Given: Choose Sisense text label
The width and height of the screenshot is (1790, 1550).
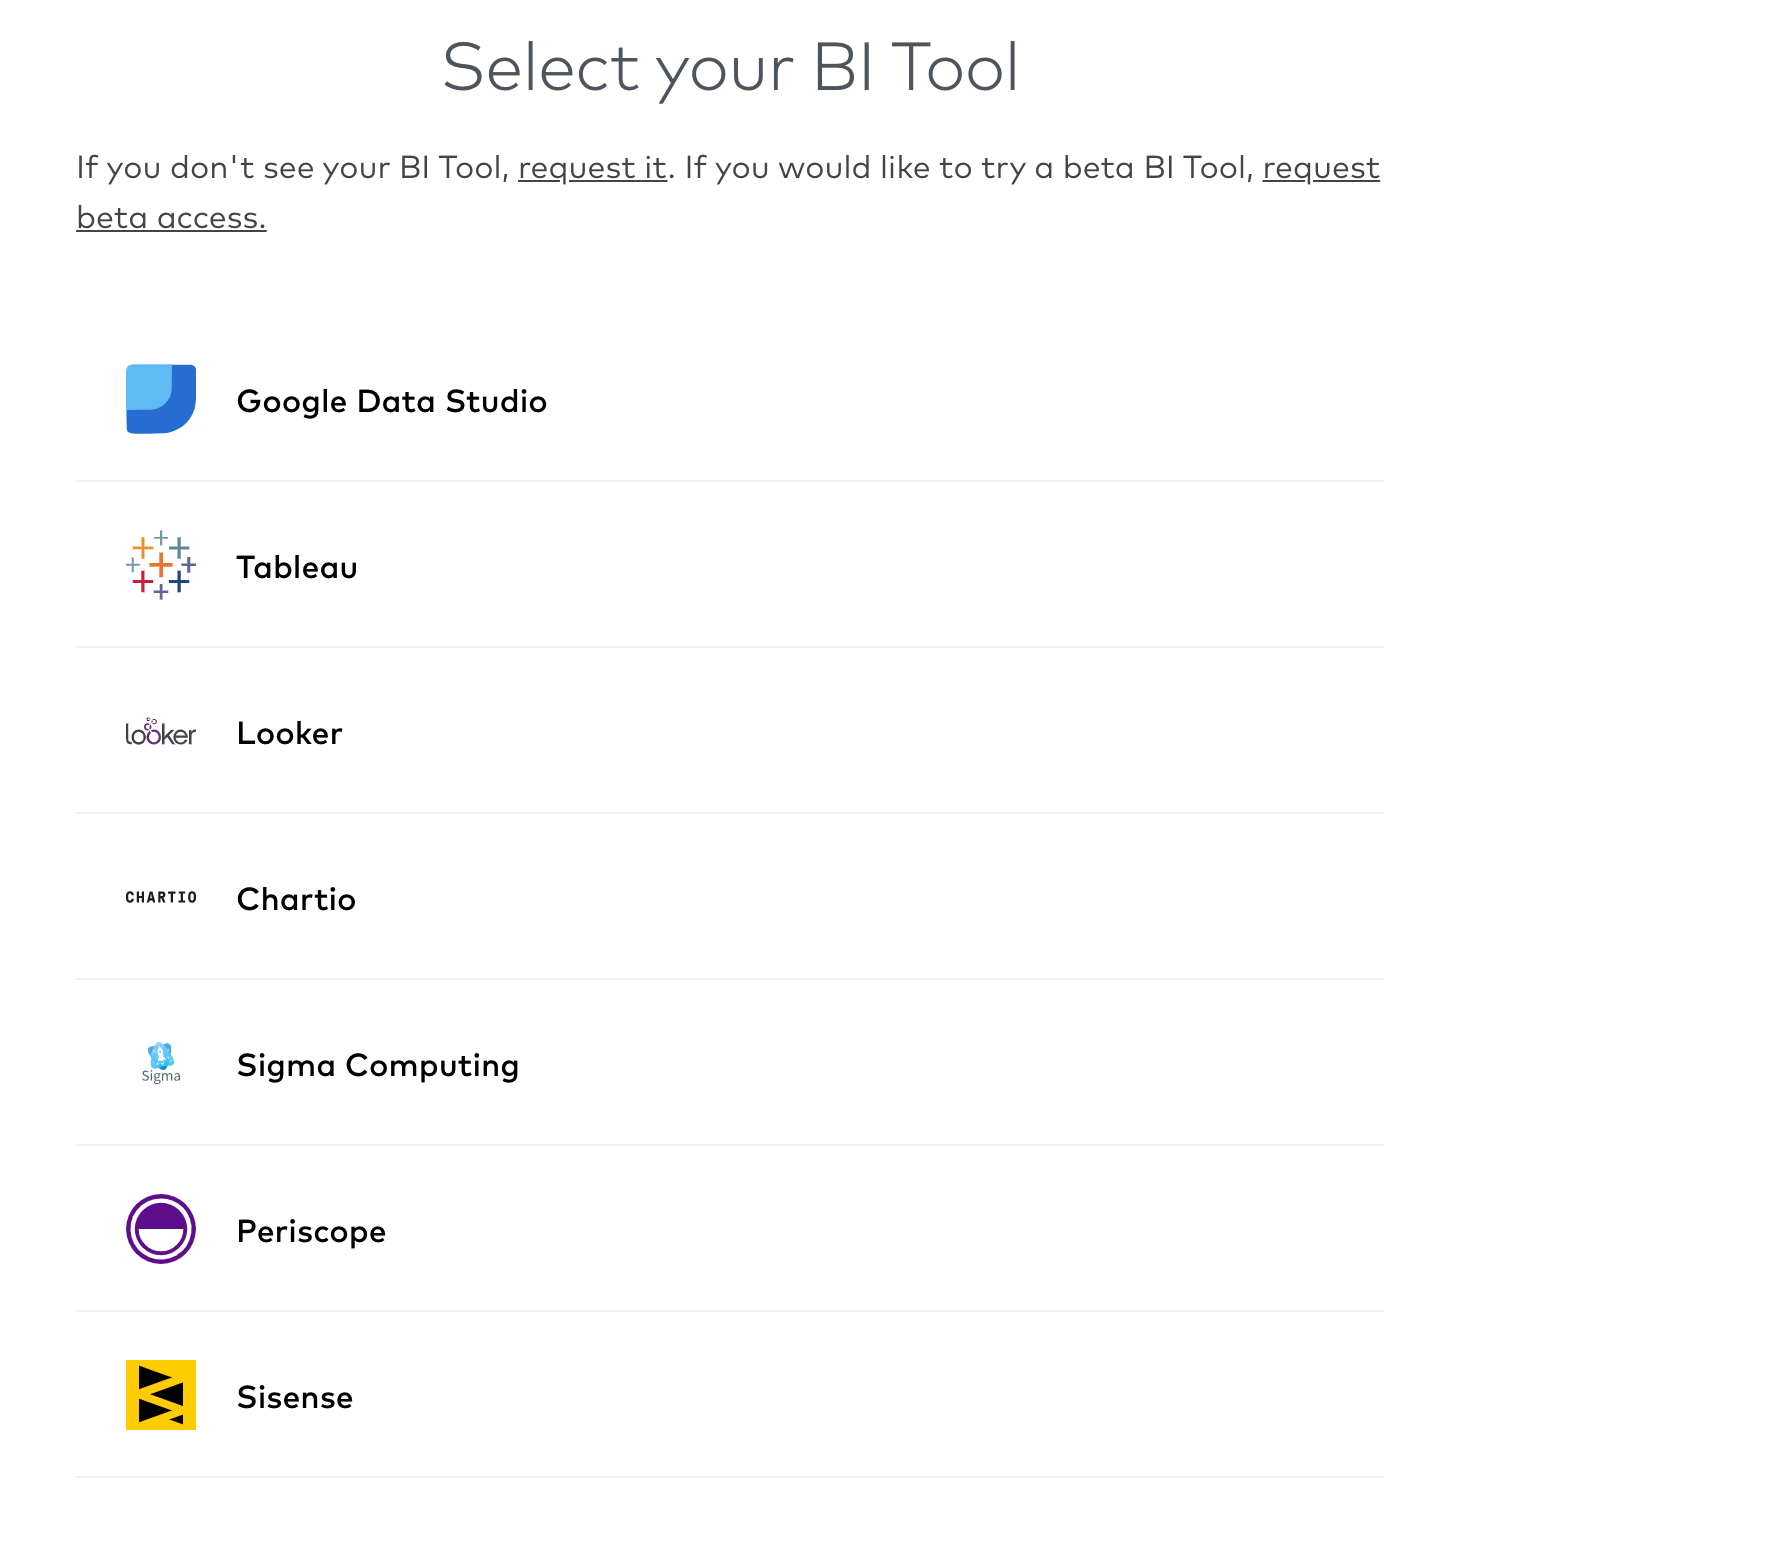Looking at the screenshot, I should (x=295, y=1397).
